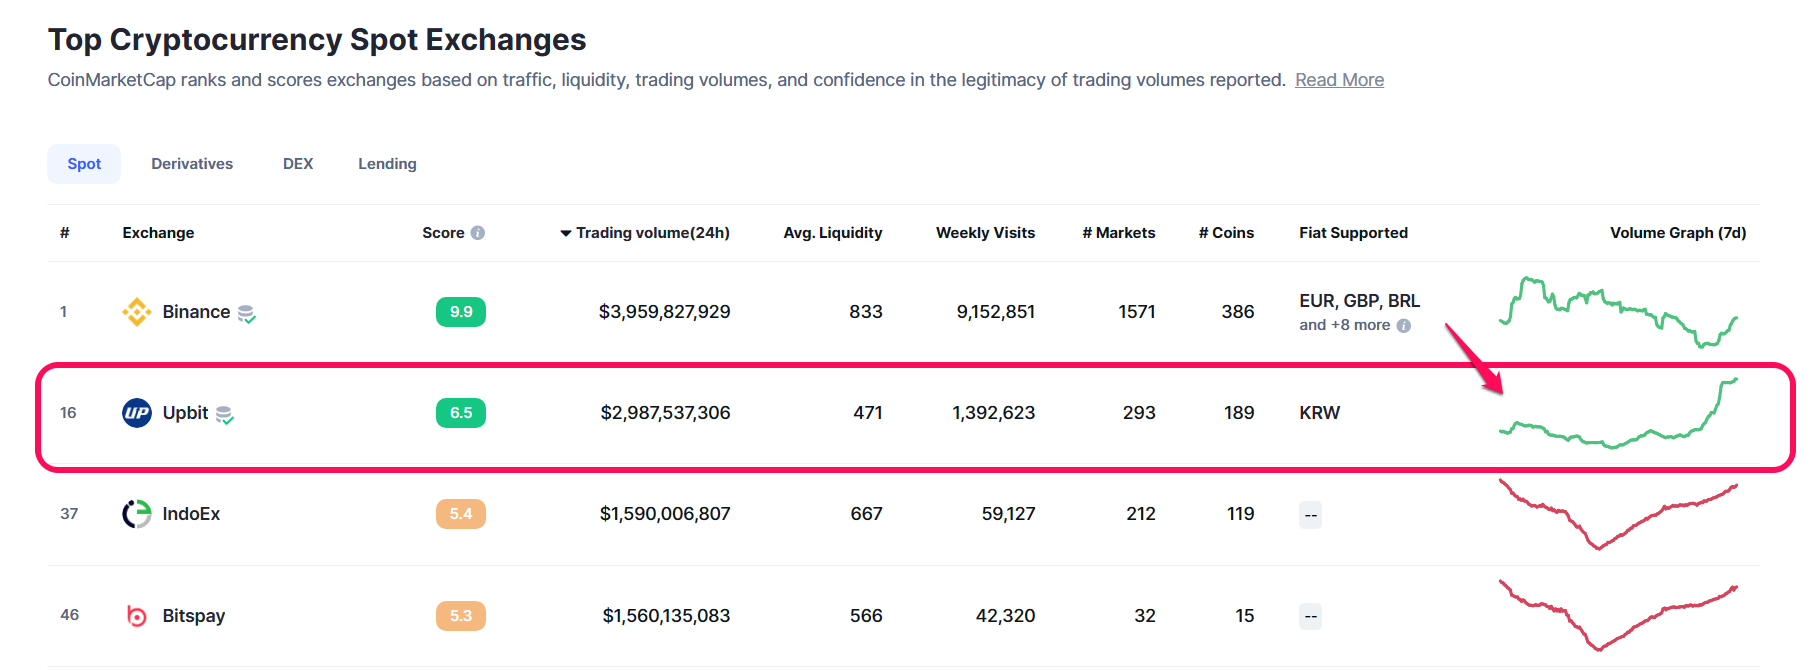Viewport: 1820px width, 670px height.
Task: Expand 'and +8 more' fiat list for Binance
Action: (x=1345, y=325)
